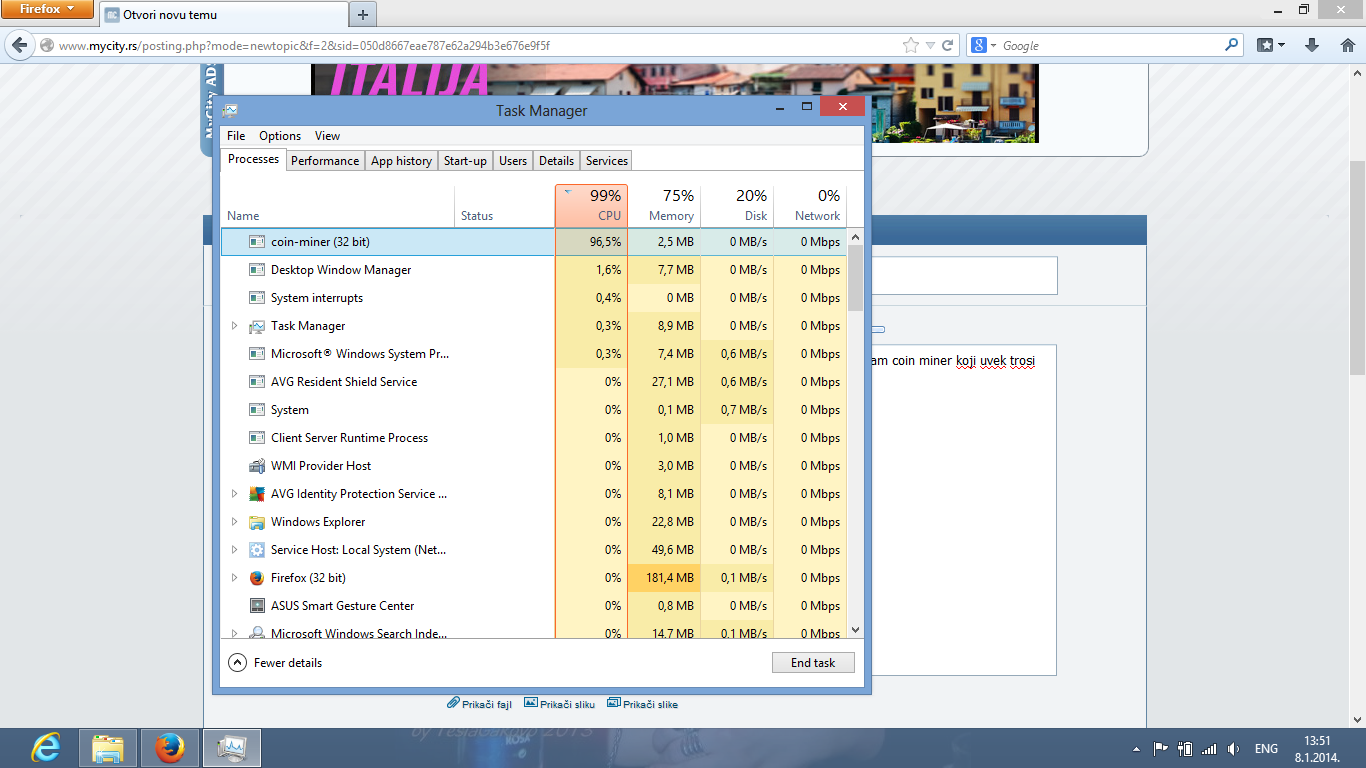Bookmark this page with the star icon

coord(911,45)
